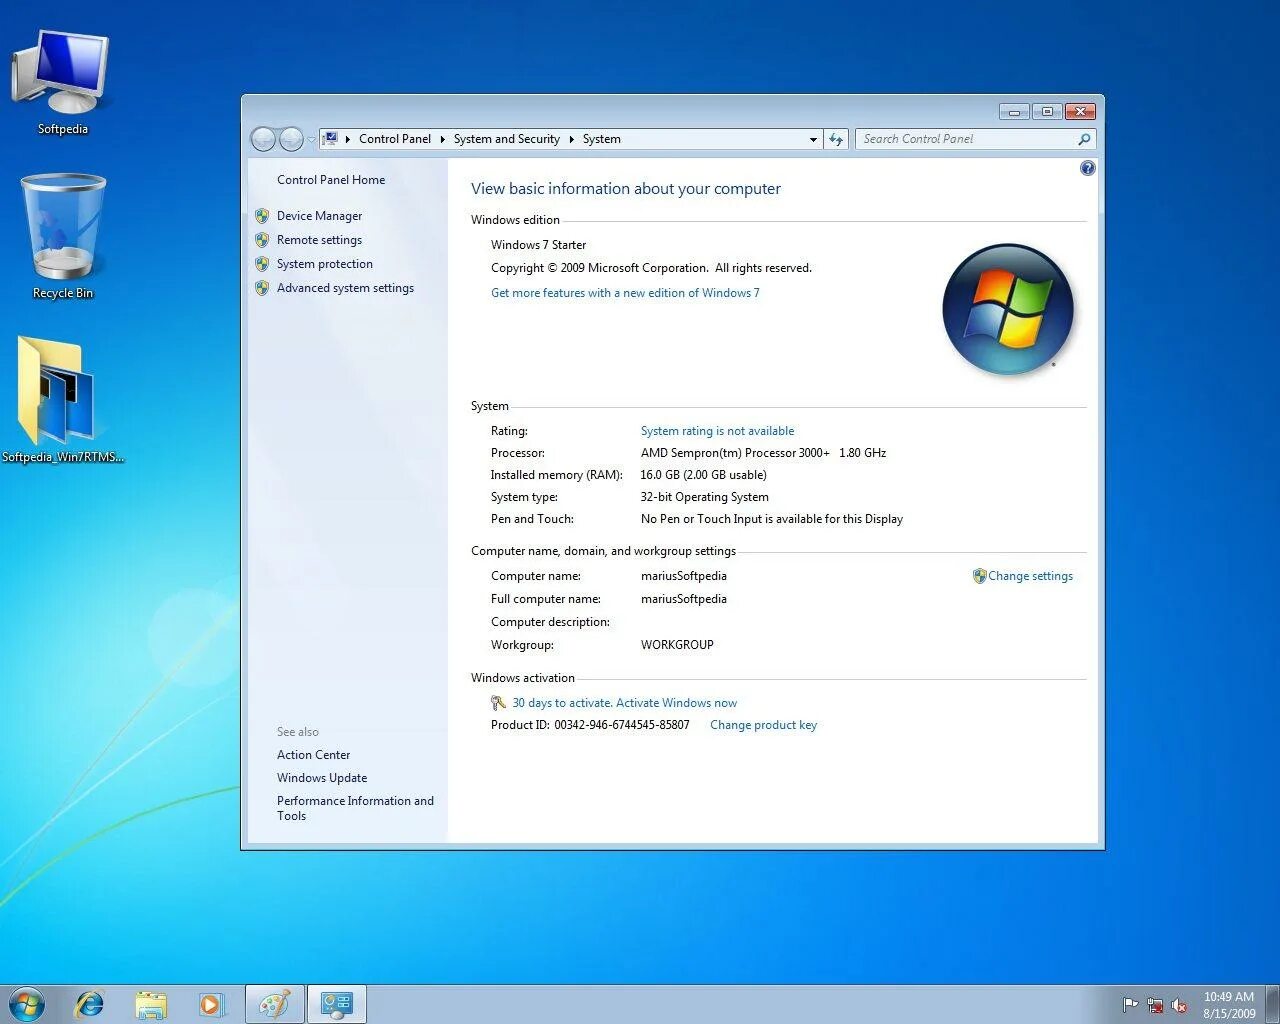Click the Windows 7 logo image

[1008, 310]
